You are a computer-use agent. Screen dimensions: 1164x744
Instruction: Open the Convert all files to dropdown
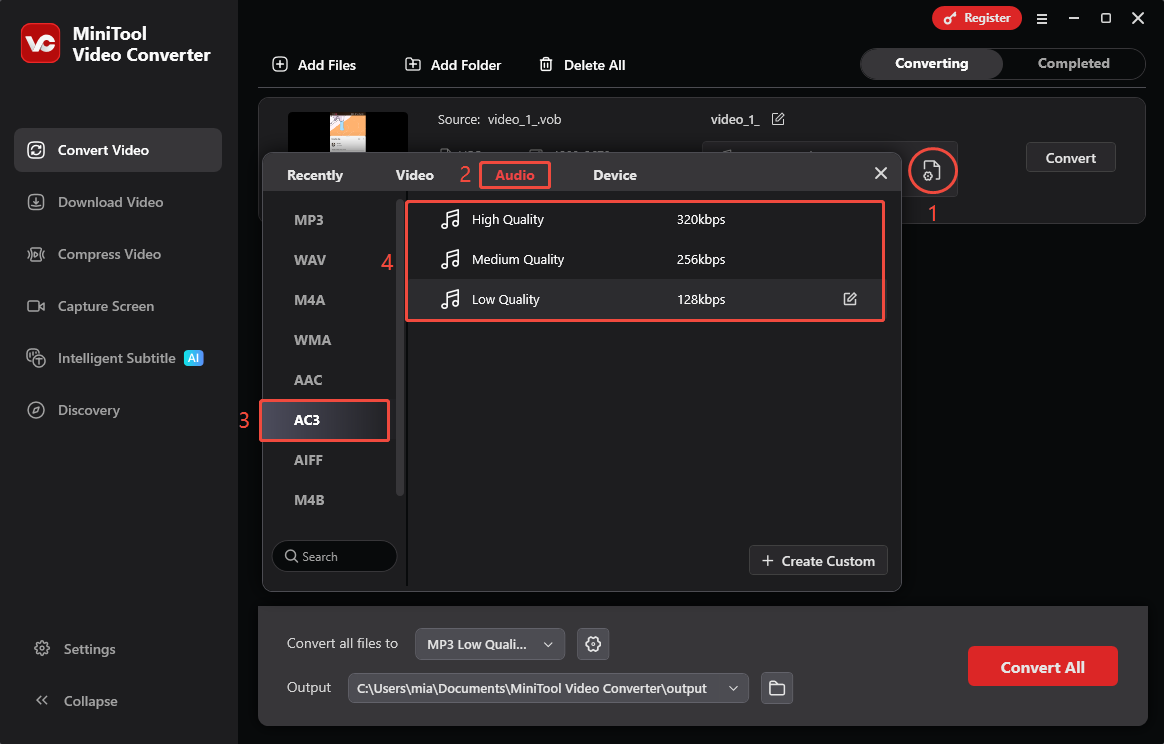[x=489, y=644]
